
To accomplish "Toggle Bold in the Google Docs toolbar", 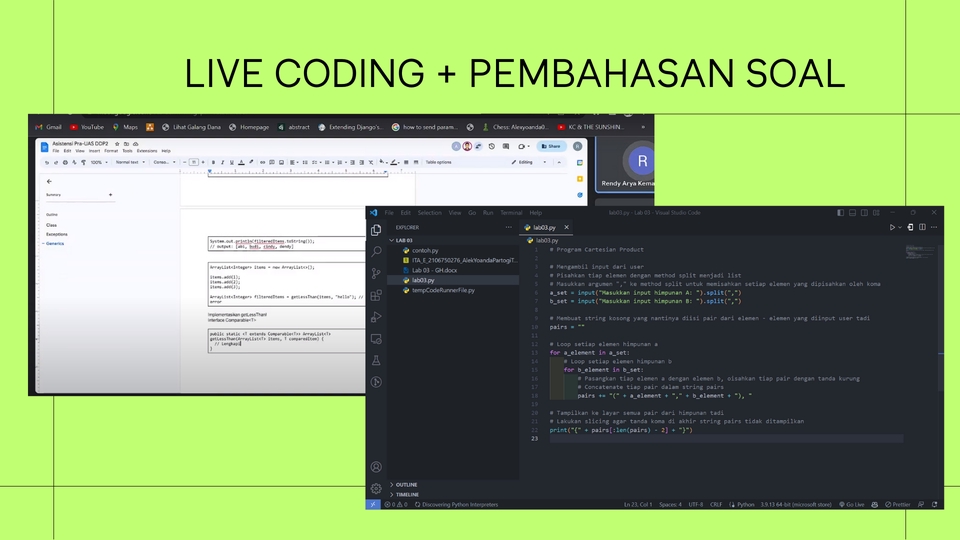I will [x=213, y=162].
